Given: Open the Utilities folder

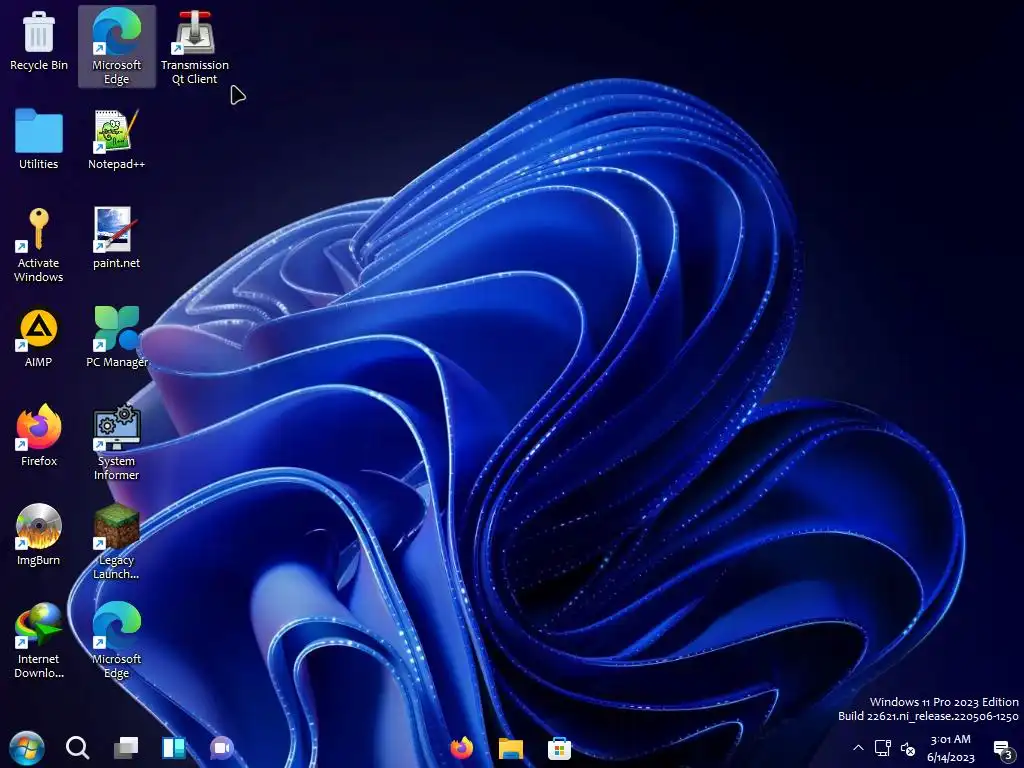Looking at the screenshot, I should pos(39,139).
